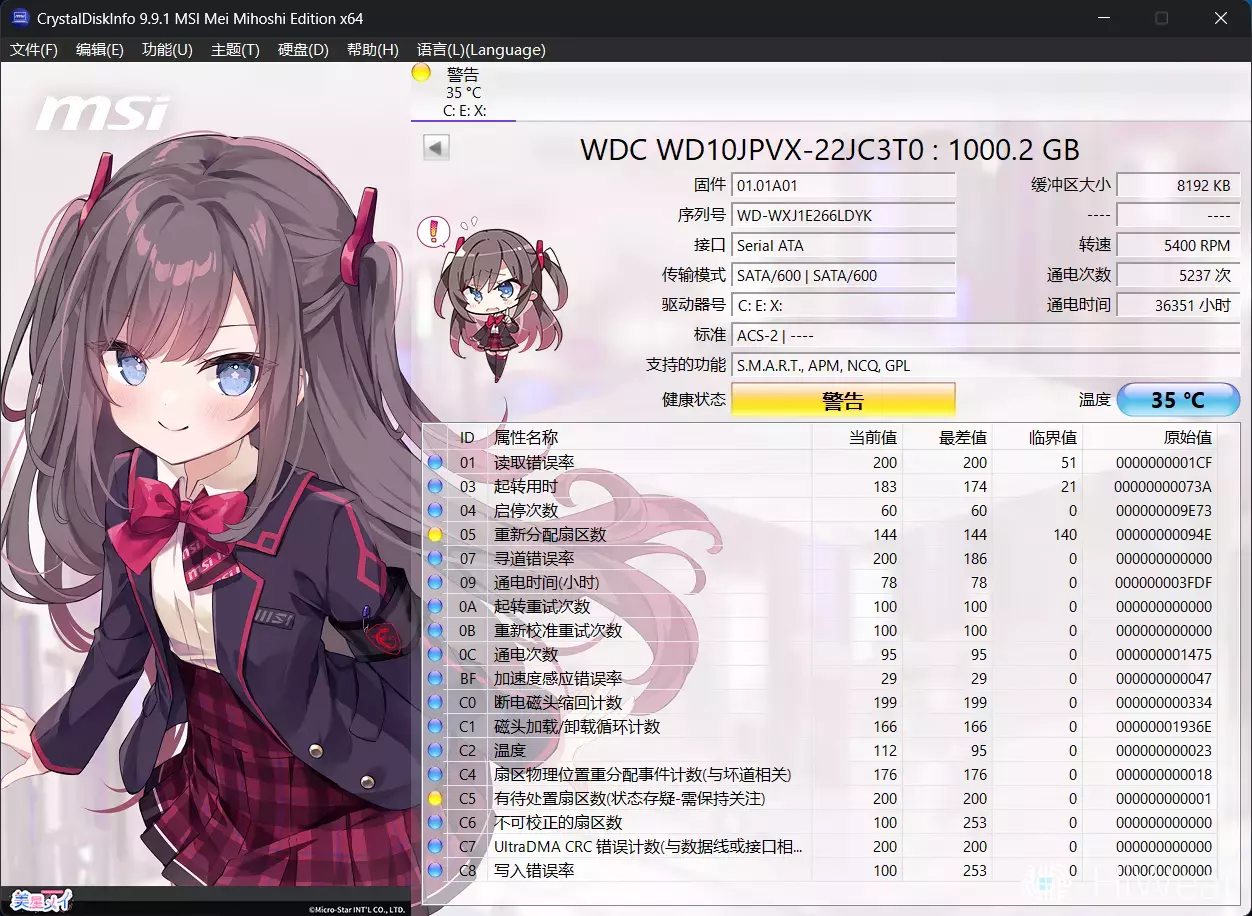This screenshot has height=916, width=1252.
Task: Click blue status dot for ID 0A row
Action: coord(435,606)
